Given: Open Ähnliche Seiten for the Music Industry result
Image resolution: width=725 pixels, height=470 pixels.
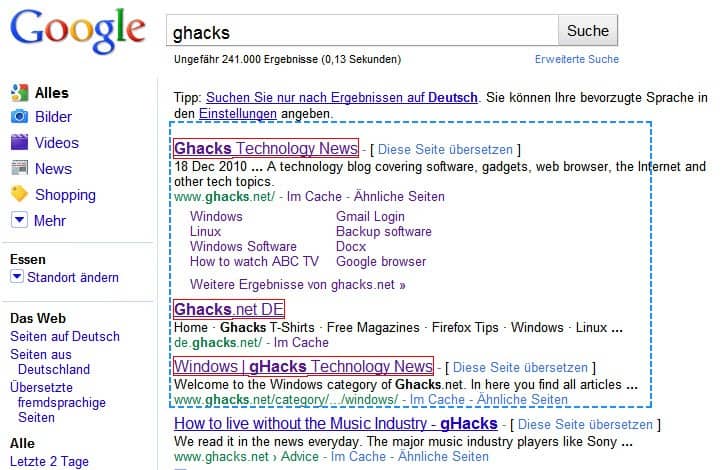Looking at the screenshot, I should click(443, 457).
